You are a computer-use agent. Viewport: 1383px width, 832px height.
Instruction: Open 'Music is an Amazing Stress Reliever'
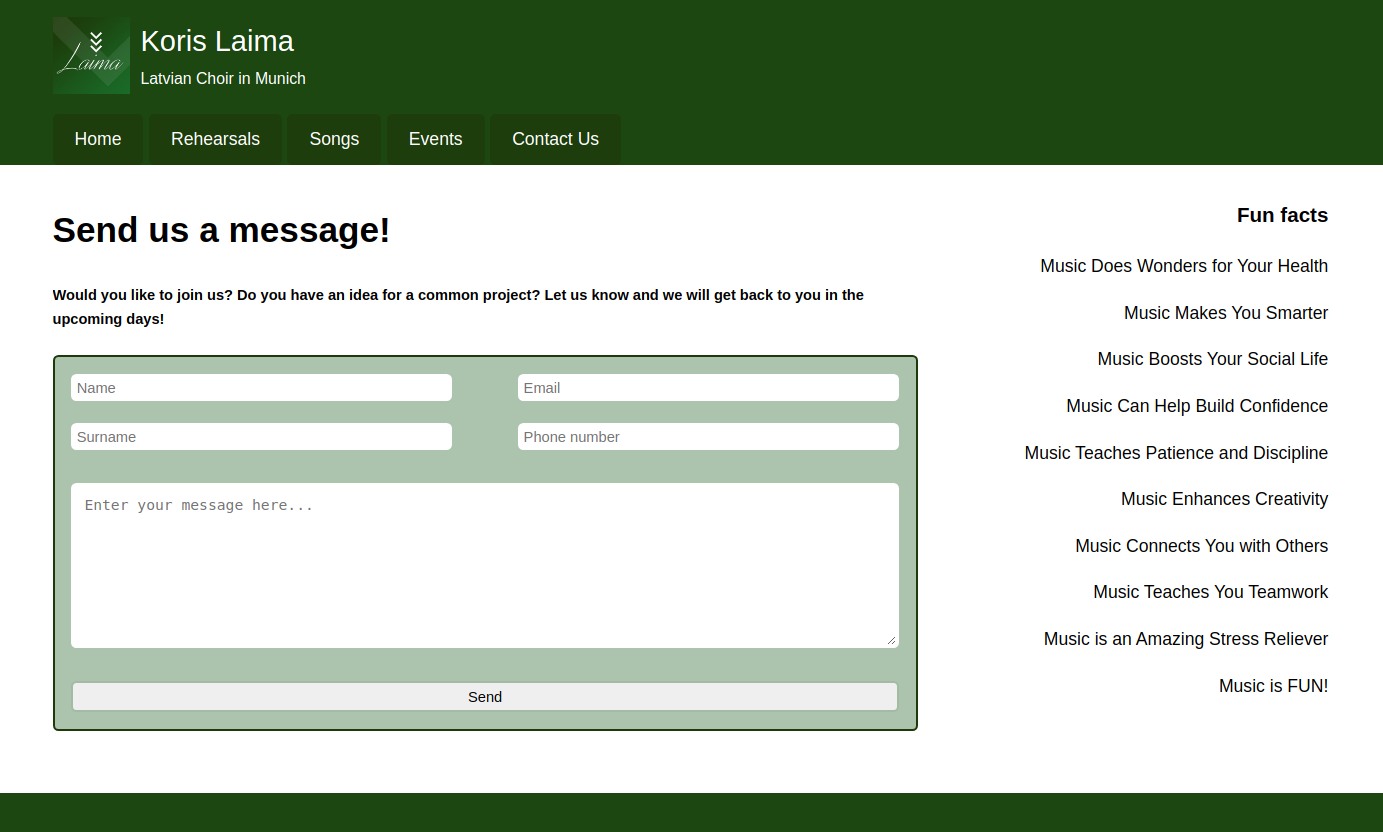coord(1185,639)
